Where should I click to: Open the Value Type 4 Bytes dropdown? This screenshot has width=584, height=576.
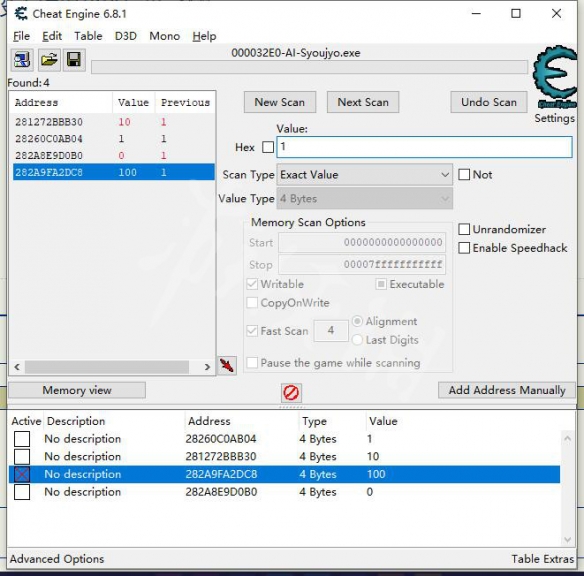pyautogui.click(x=364, y=198)
